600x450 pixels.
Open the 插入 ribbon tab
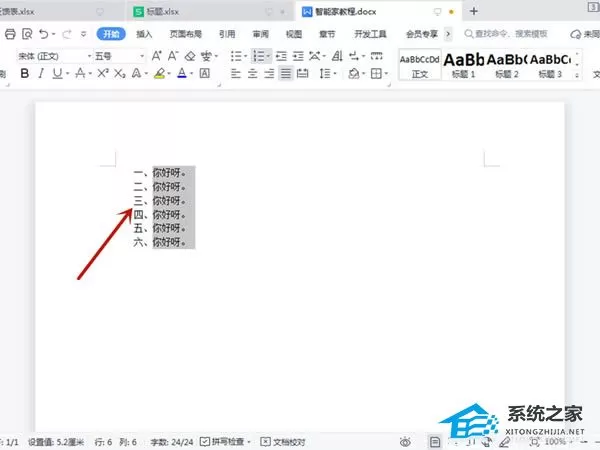[144, 34]
